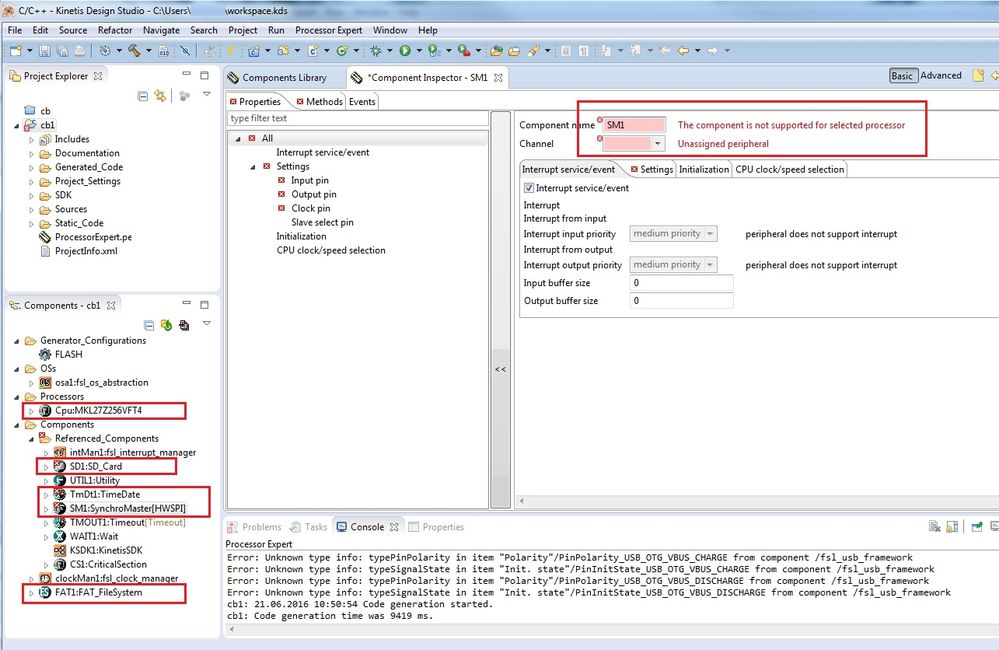The width and height of the screenshot is (999, 650).
Task: Click the type filter text field
Action: 358,119
